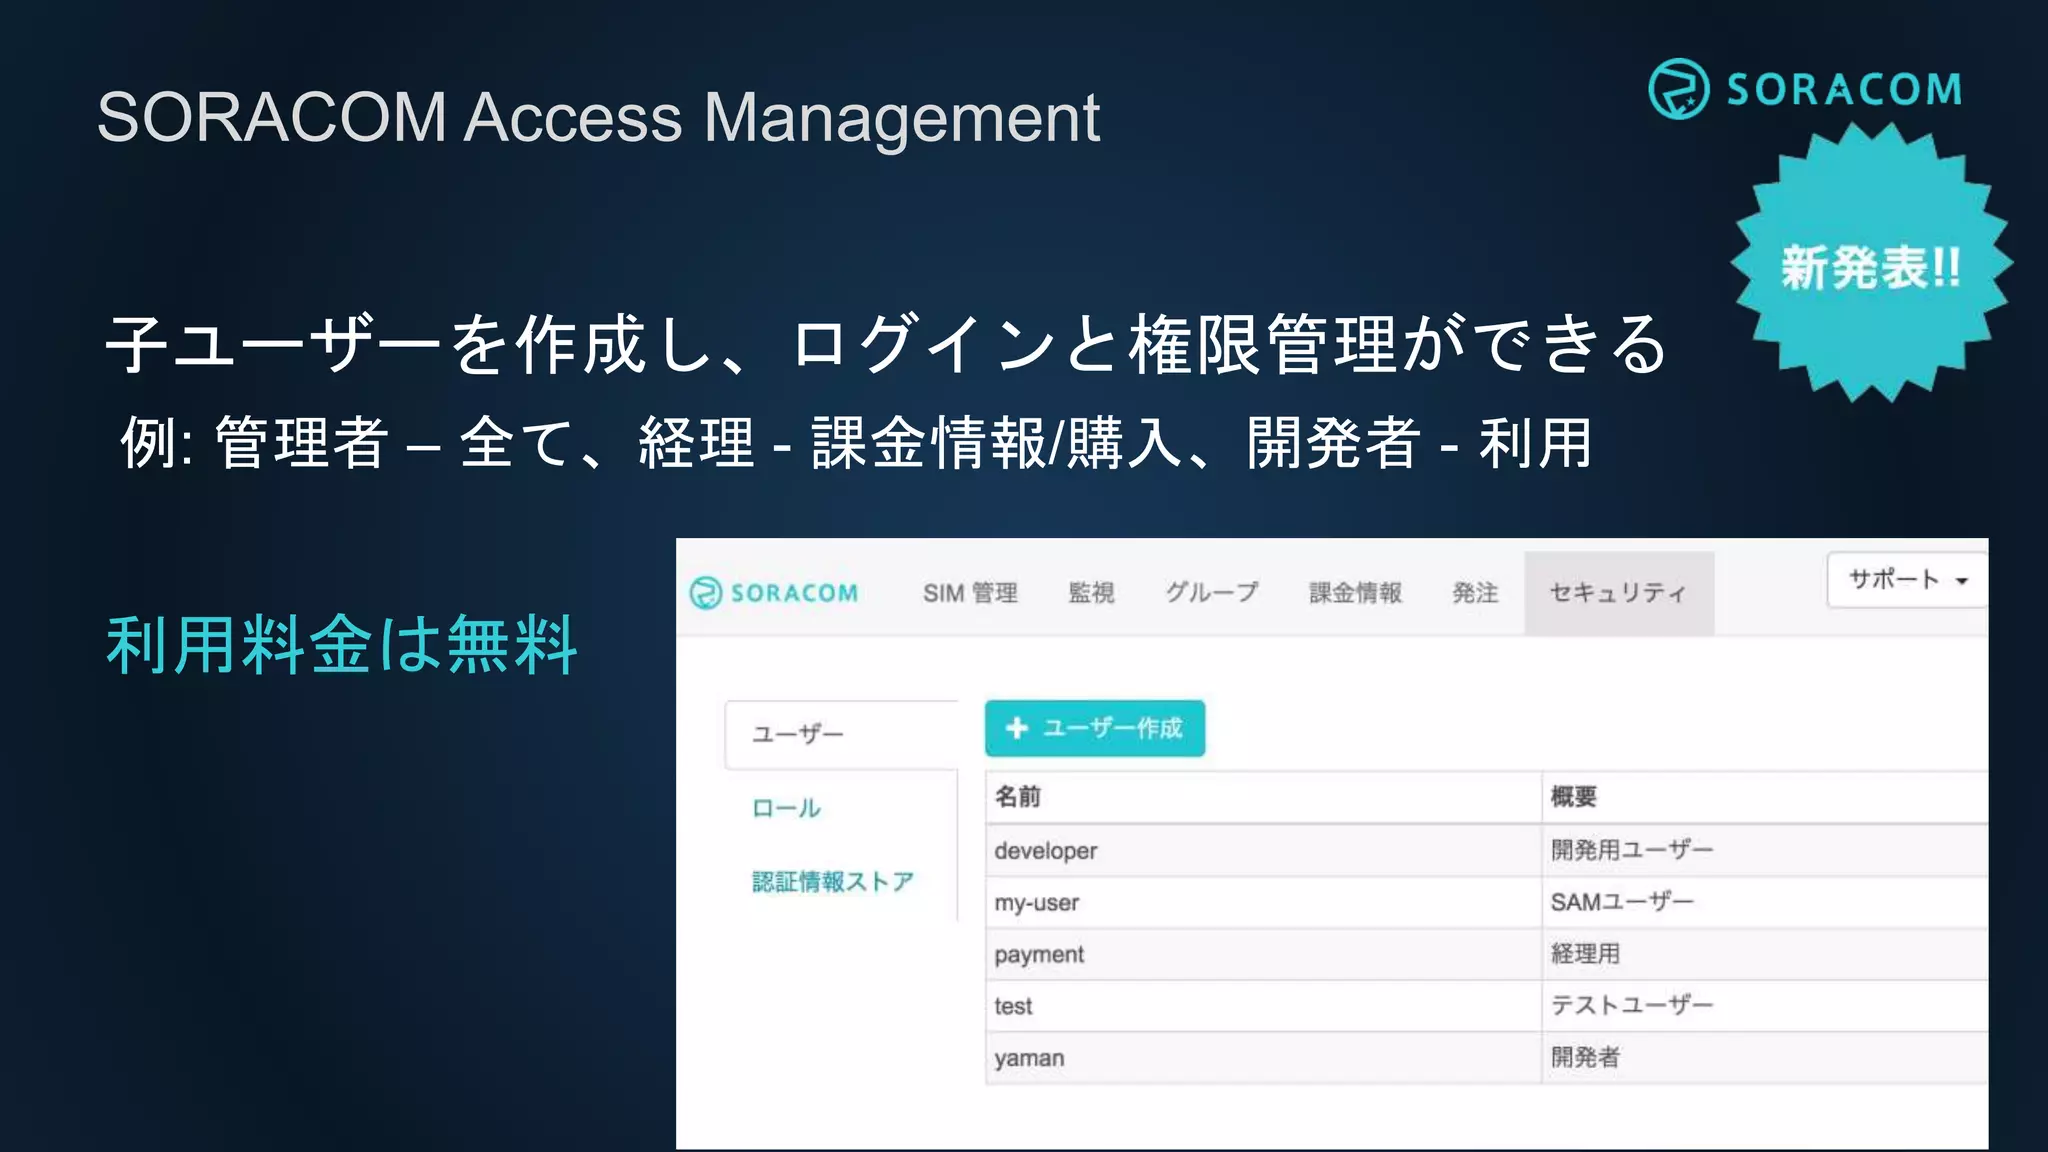Expand the サポート dropdown
2048x1152 pixels.
click(1907, 579)
